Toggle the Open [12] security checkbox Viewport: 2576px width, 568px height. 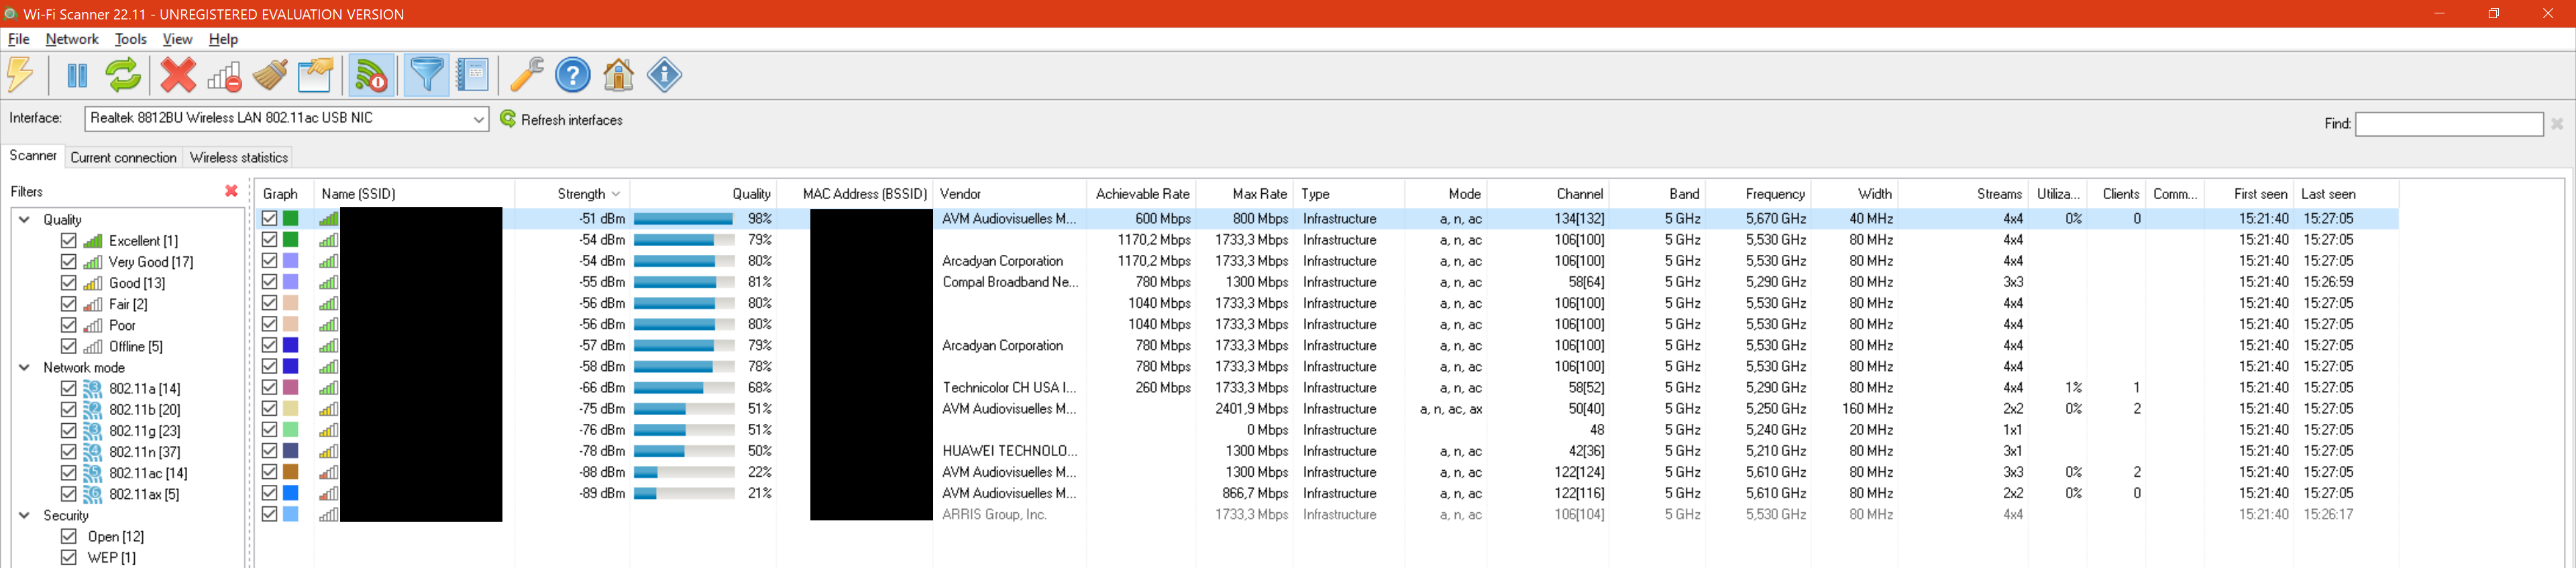tap(69, 537)
